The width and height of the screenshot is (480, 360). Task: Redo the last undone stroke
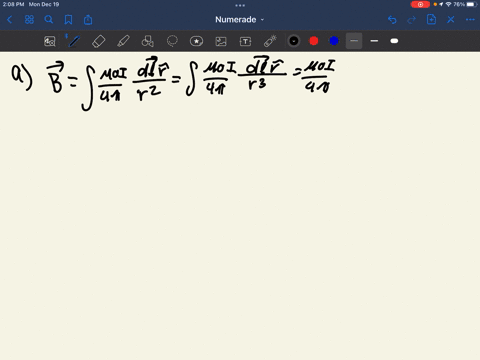[x=412, y=20]
